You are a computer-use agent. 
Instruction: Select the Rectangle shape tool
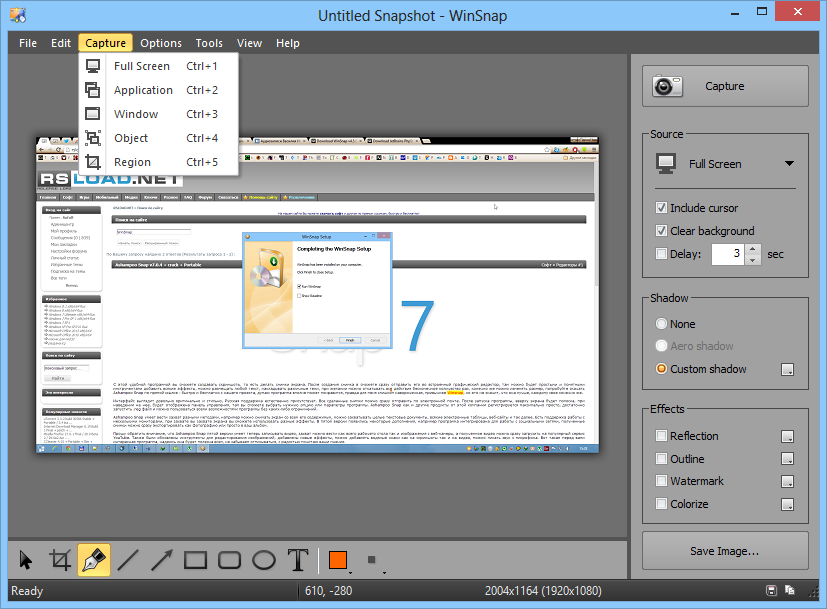pyautogui.click(x=195, y=560)
